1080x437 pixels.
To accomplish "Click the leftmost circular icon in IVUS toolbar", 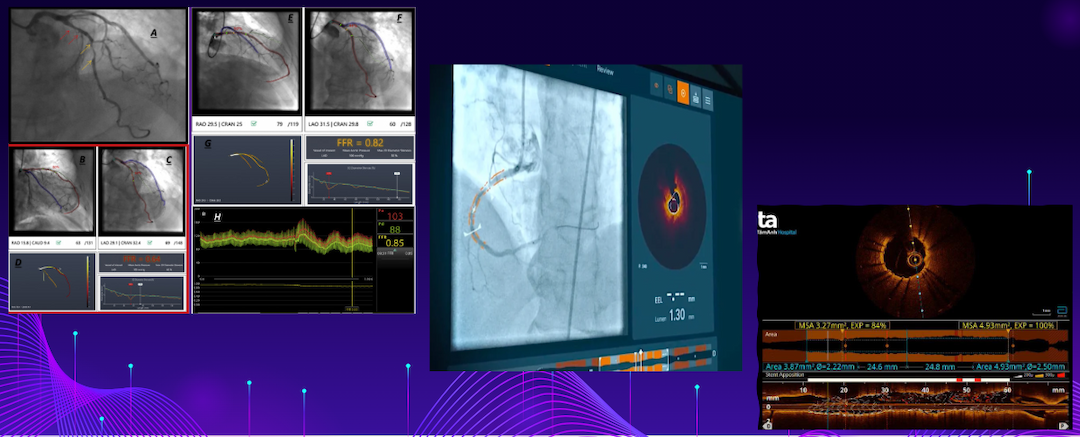I will (x=656, y=85).
